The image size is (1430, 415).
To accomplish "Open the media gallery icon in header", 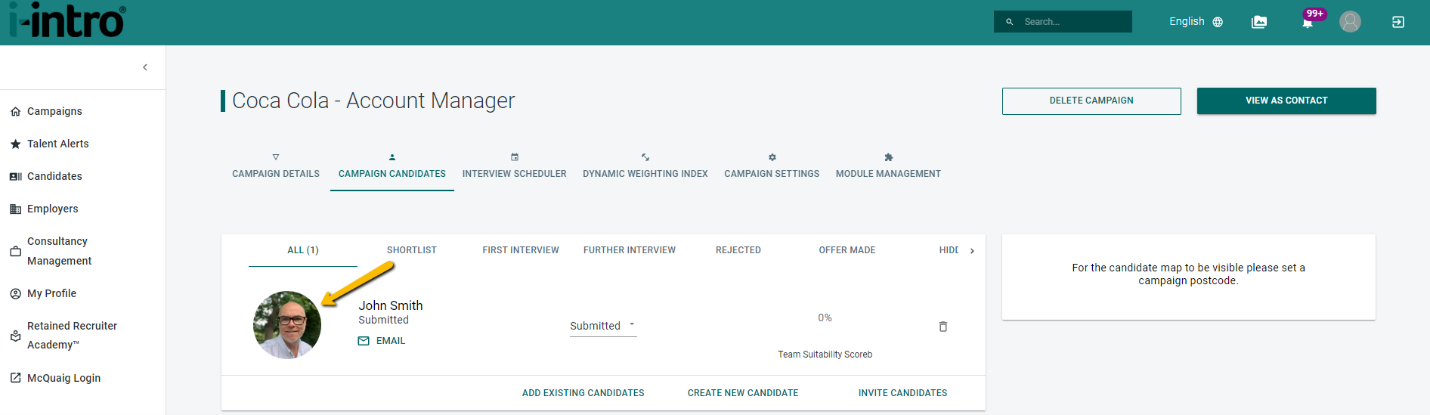I will coord(1259,22).
